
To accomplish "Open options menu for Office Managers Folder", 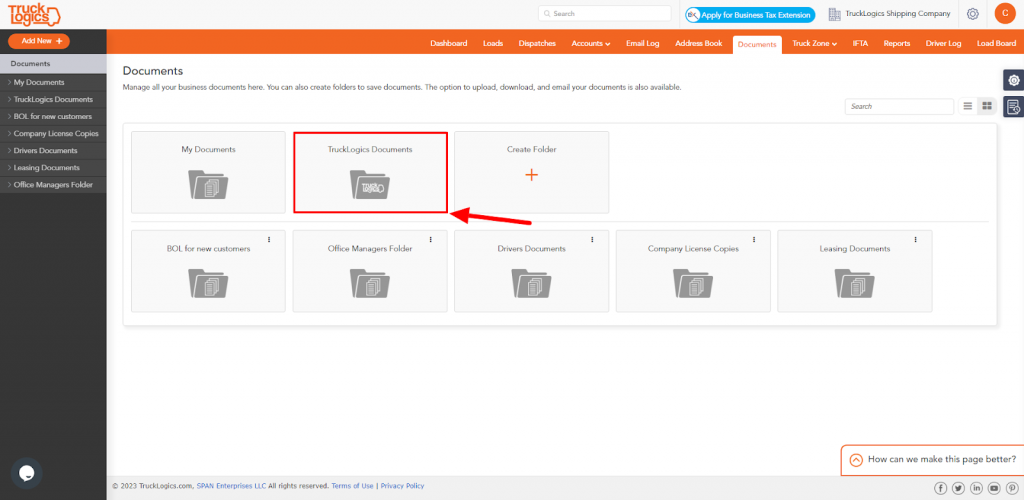I will coord(430,240).
